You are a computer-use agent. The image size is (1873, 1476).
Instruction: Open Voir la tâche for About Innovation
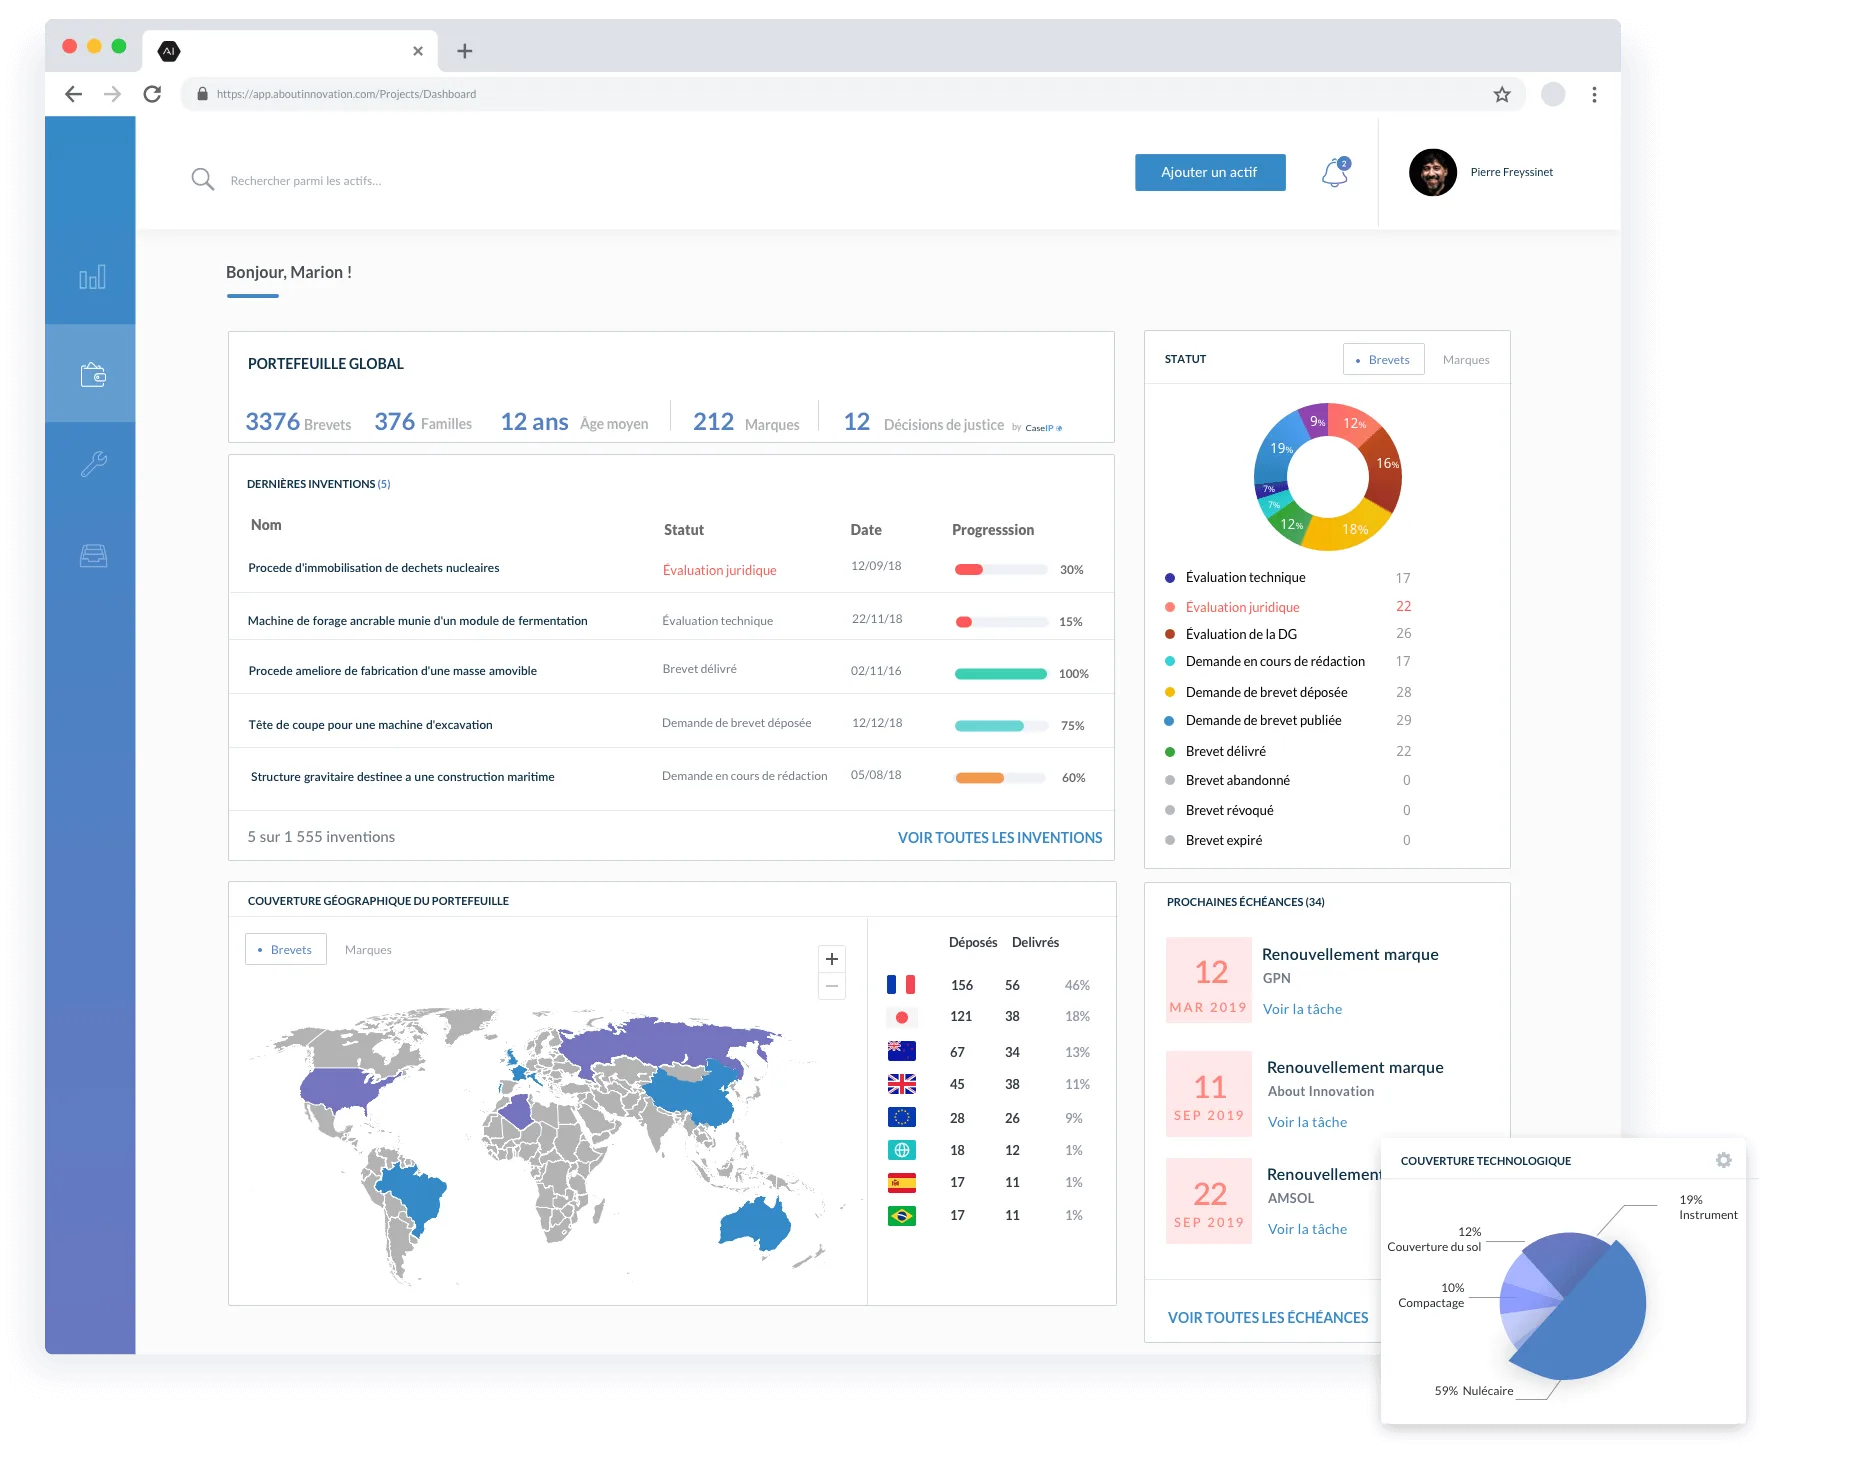coord(1307,1122)
